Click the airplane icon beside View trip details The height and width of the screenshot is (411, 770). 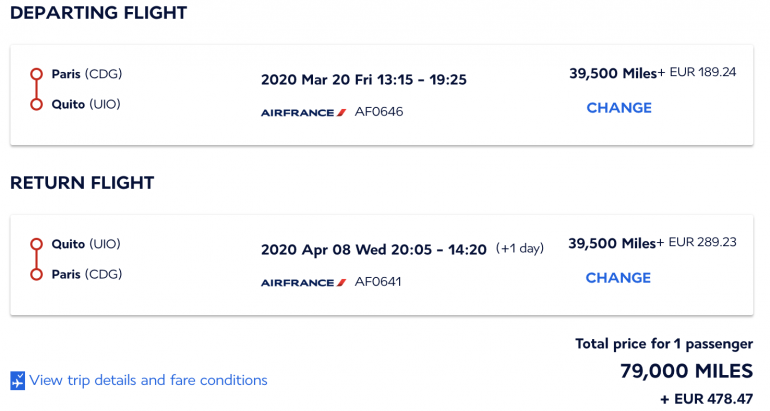[x=17, y=381]
